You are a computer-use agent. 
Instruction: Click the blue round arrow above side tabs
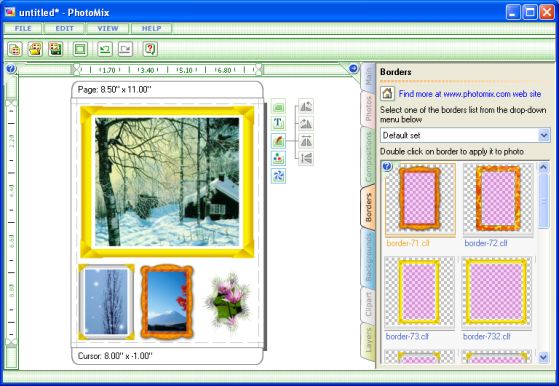(x=353, y=68)
